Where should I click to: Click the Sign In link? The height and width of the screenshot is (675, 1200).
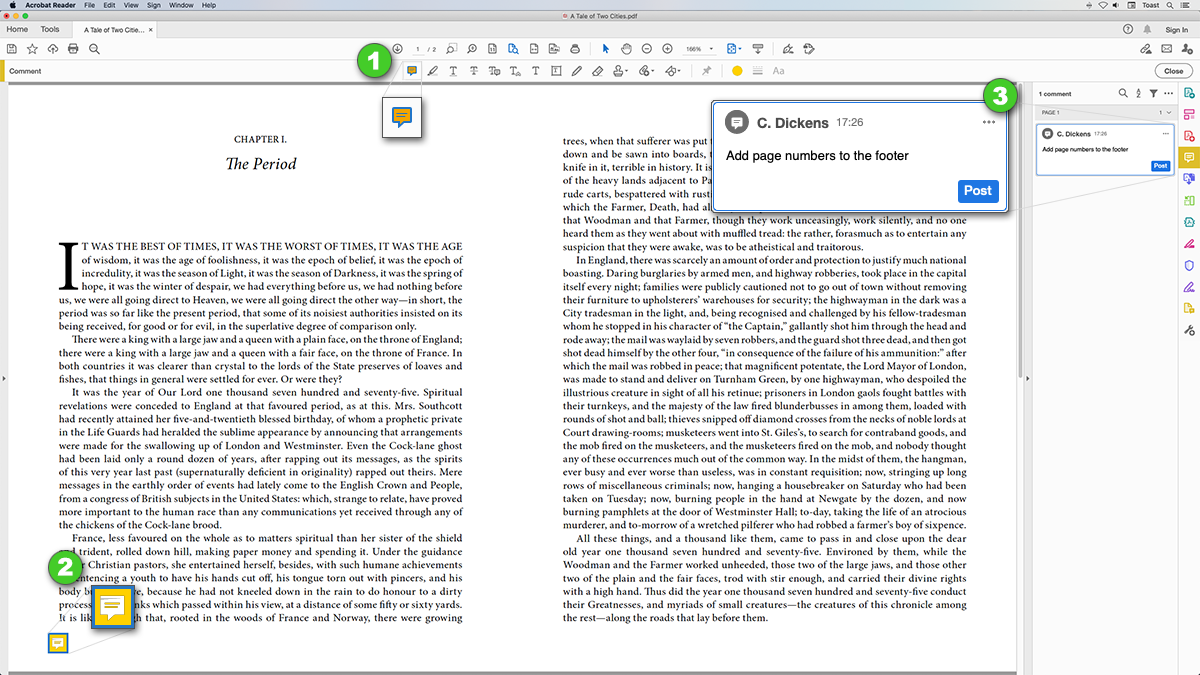tap(1177, 30)
